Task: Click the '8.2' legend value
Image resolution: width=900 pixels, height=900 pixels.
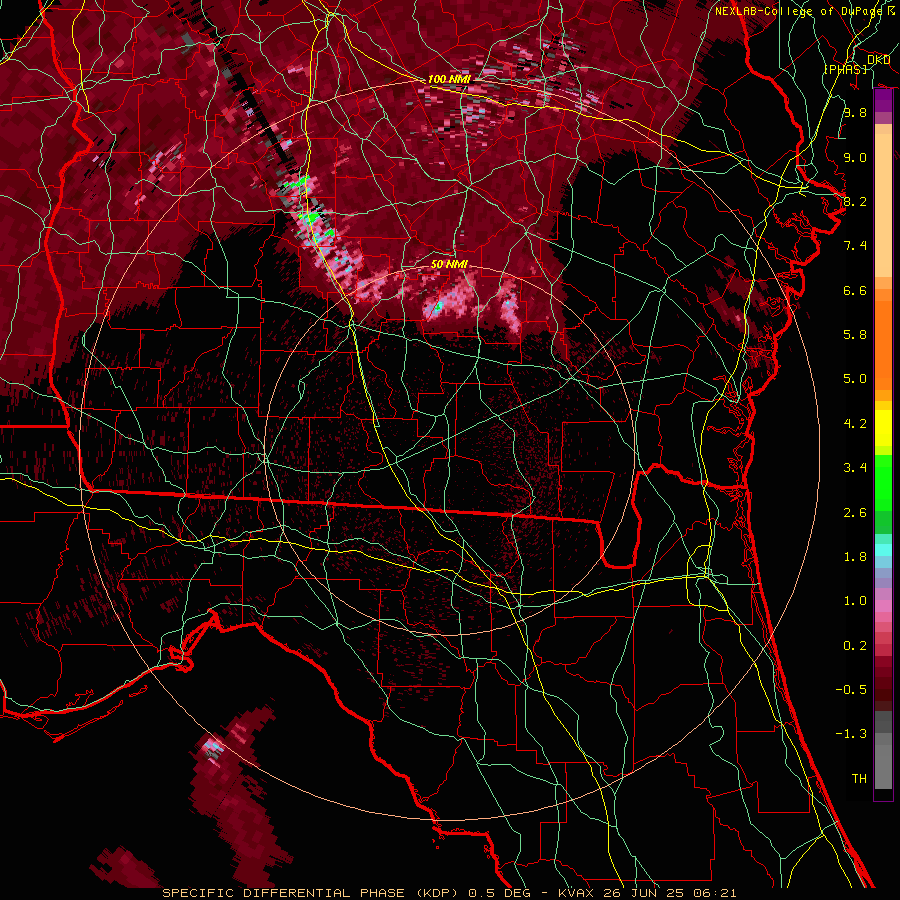Action: click(855, 201)
